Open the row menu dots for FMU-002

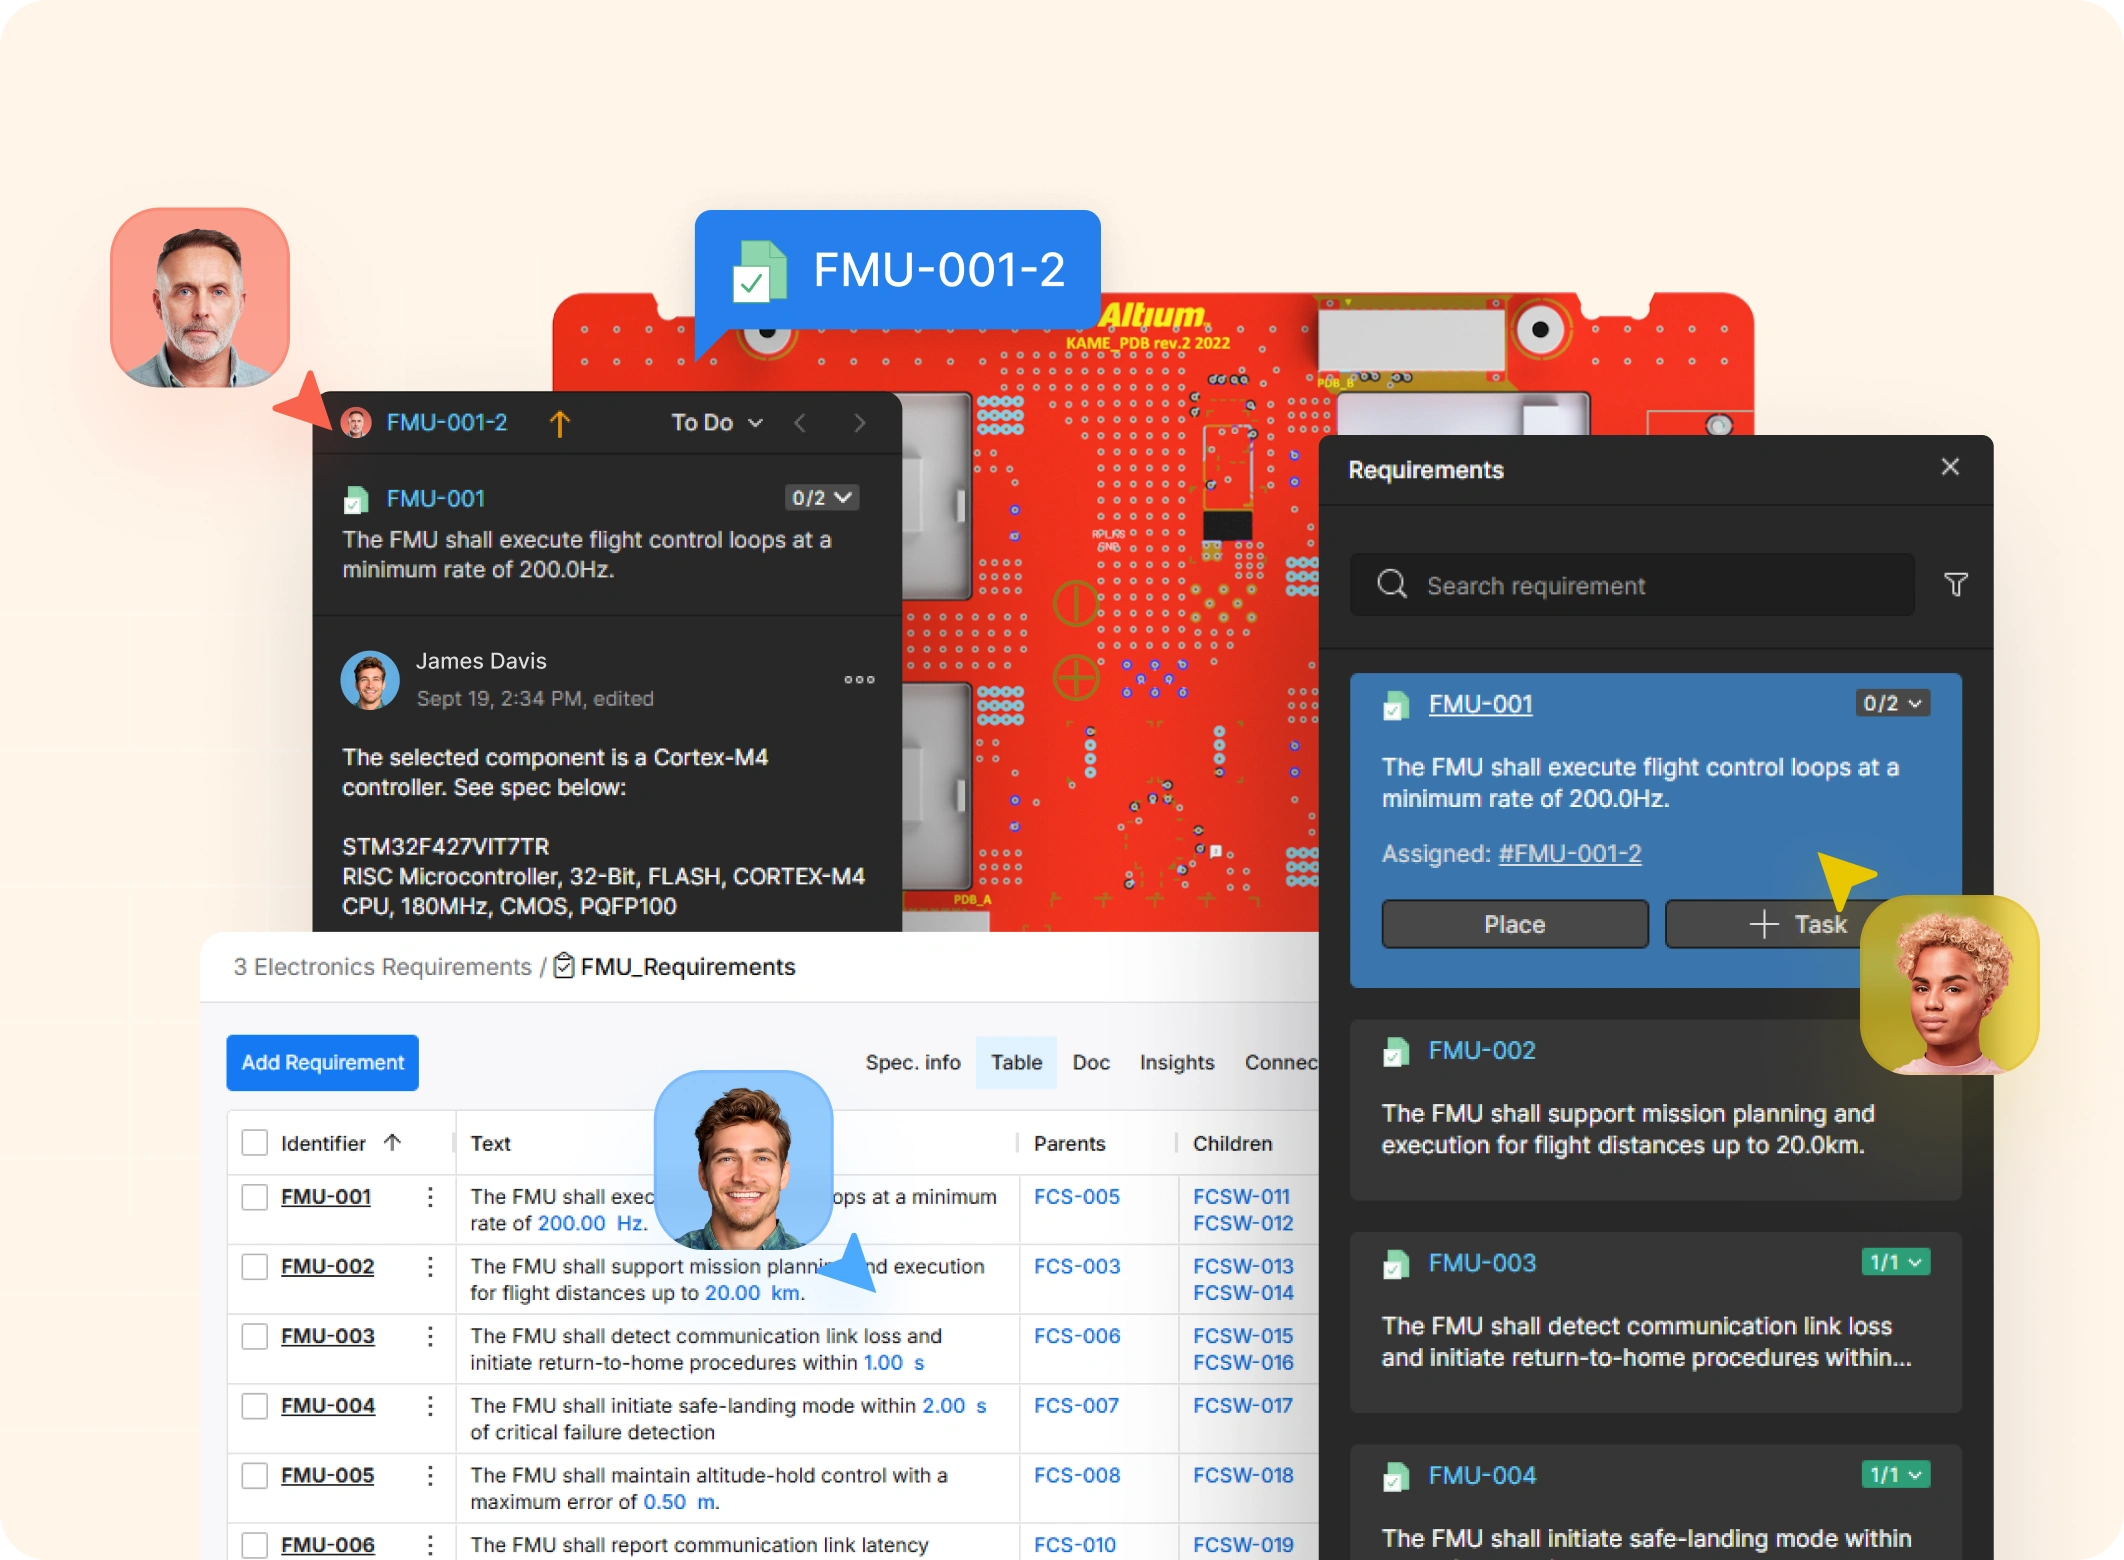(430, 1267)
